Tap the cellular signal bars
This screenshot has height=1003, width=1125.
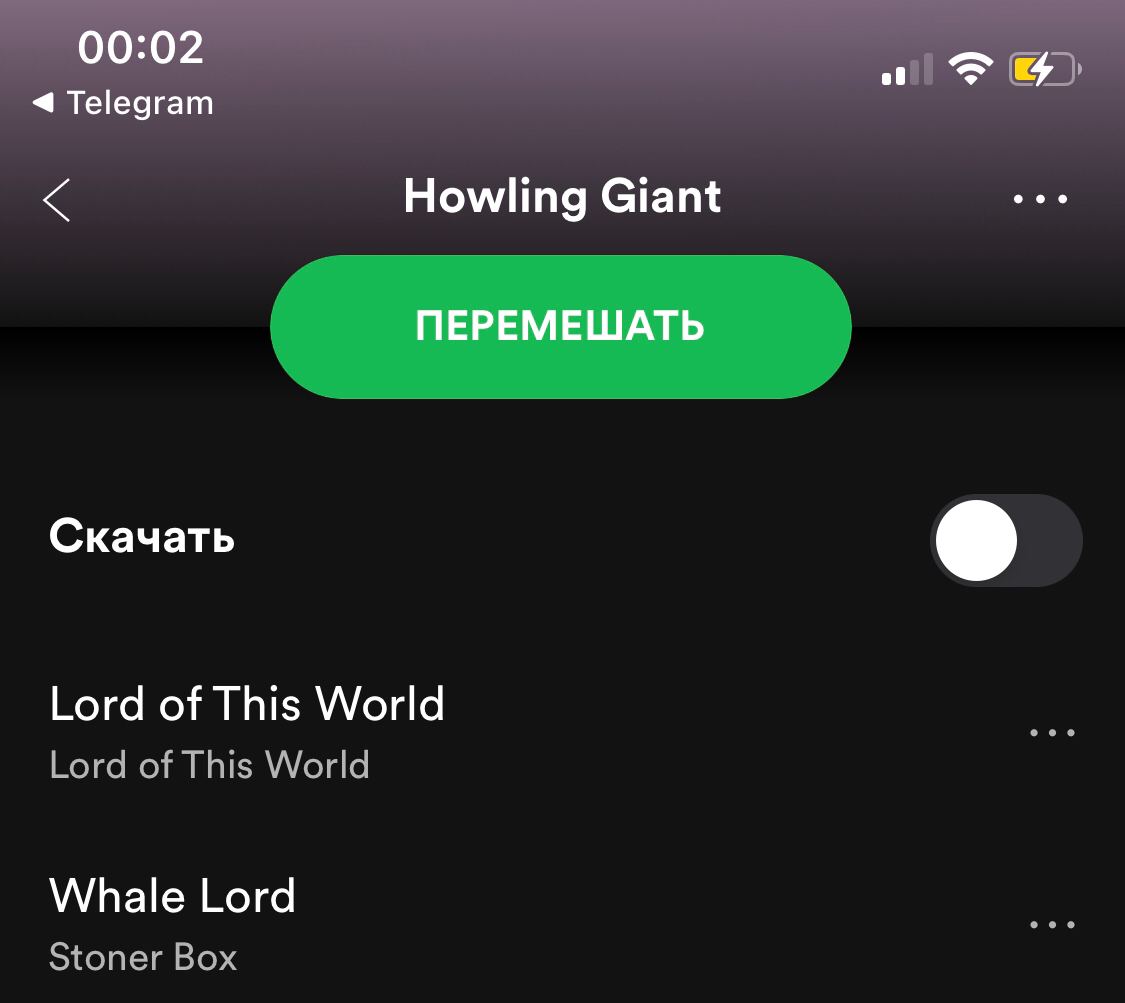pyautogui.click(x=907, y=70)
